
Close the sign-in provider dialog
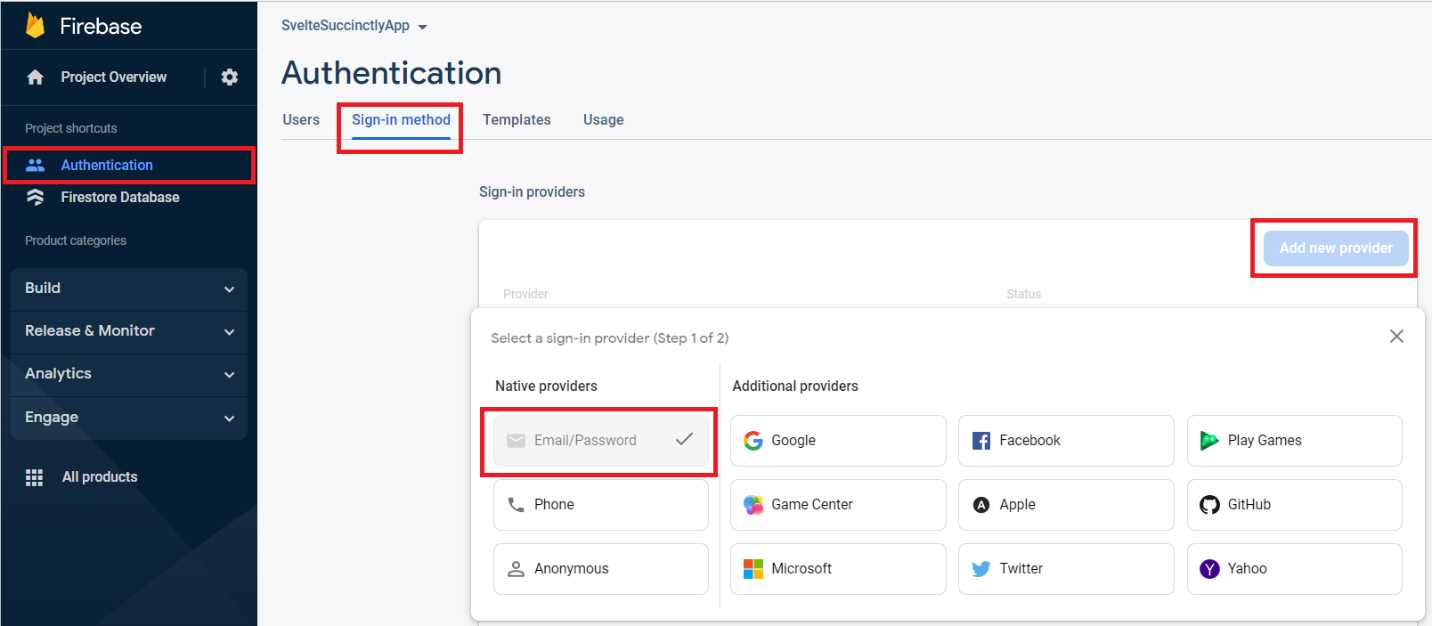point(1397,336)
